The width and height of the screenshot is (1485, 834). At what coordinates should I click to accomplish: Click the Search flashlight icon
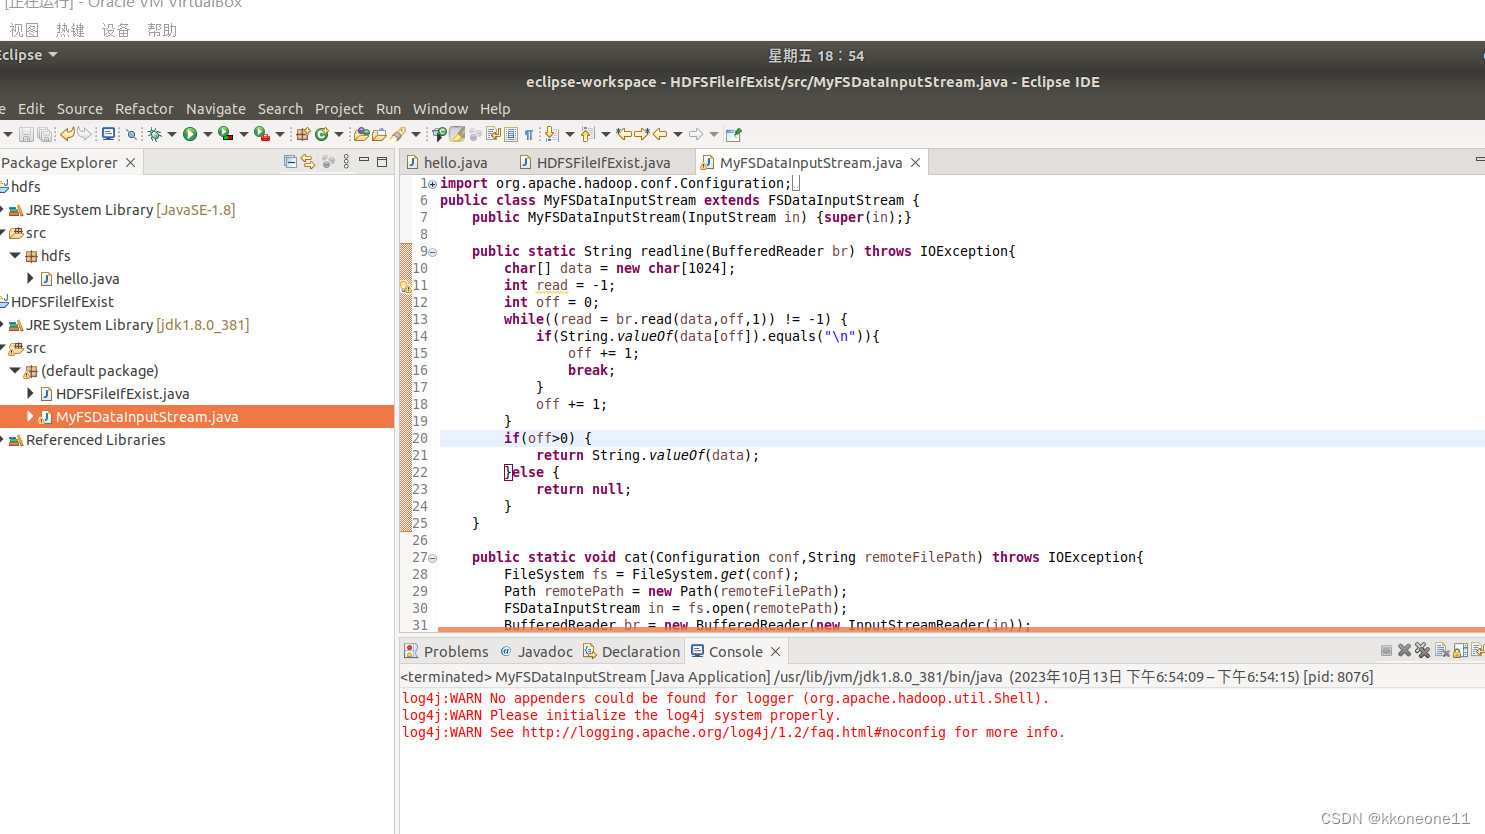(398, 134)
